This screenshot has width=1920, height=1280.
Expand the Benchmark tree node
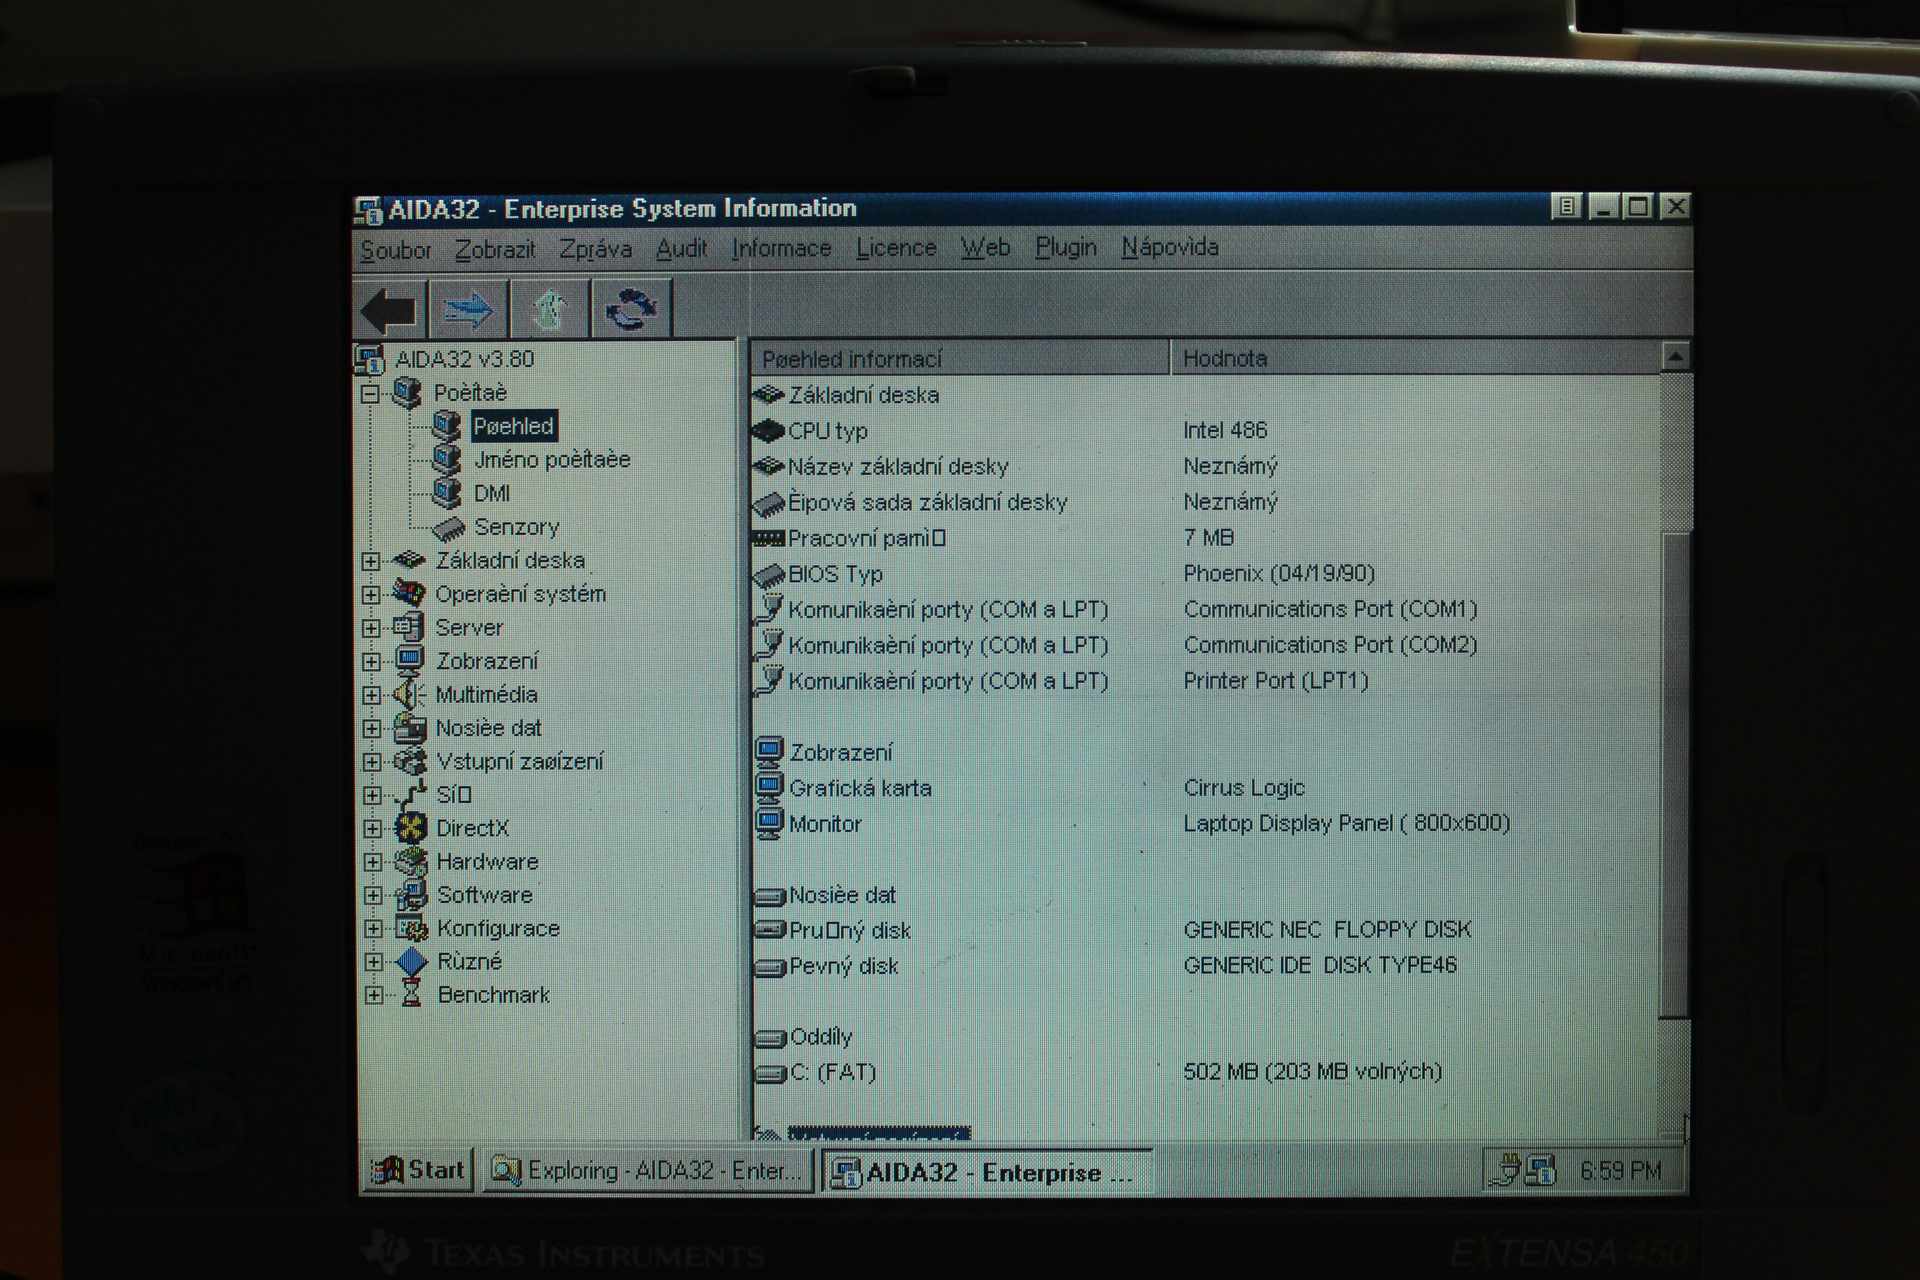point(374,995)
